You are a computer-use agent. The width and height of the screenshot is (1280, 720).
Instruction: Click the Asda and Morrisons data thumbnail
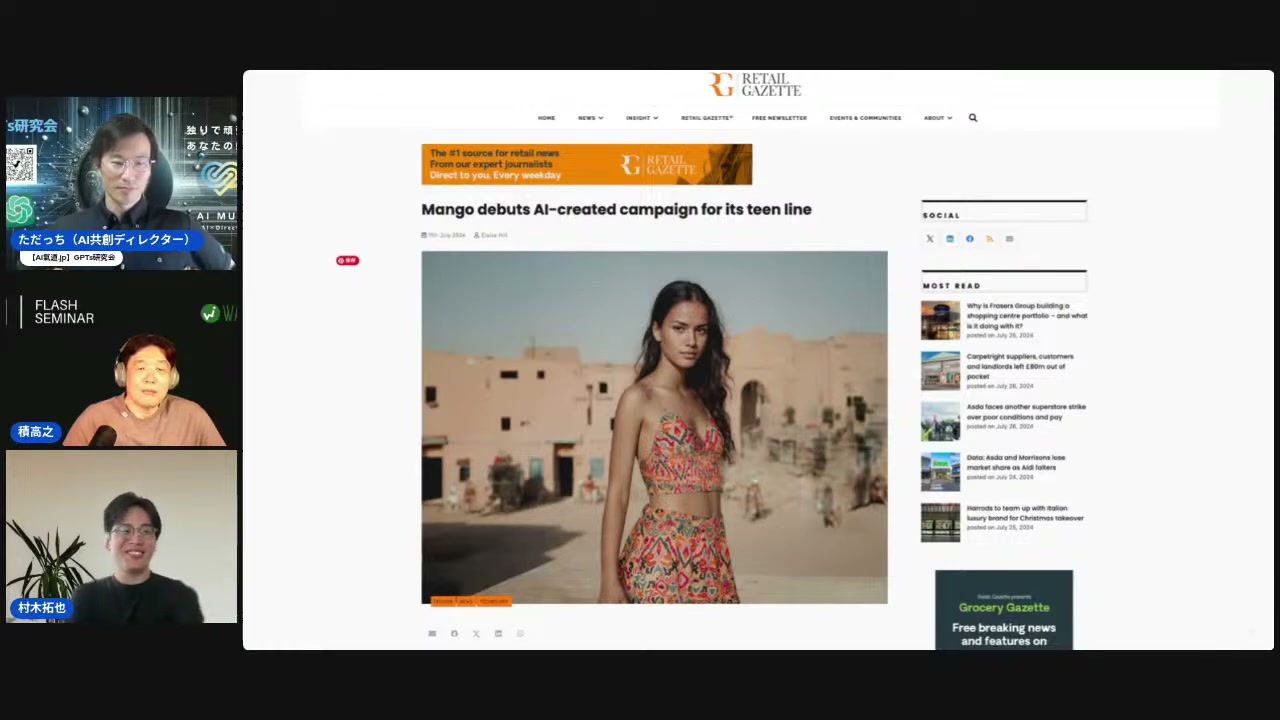(x=940, y=472)
